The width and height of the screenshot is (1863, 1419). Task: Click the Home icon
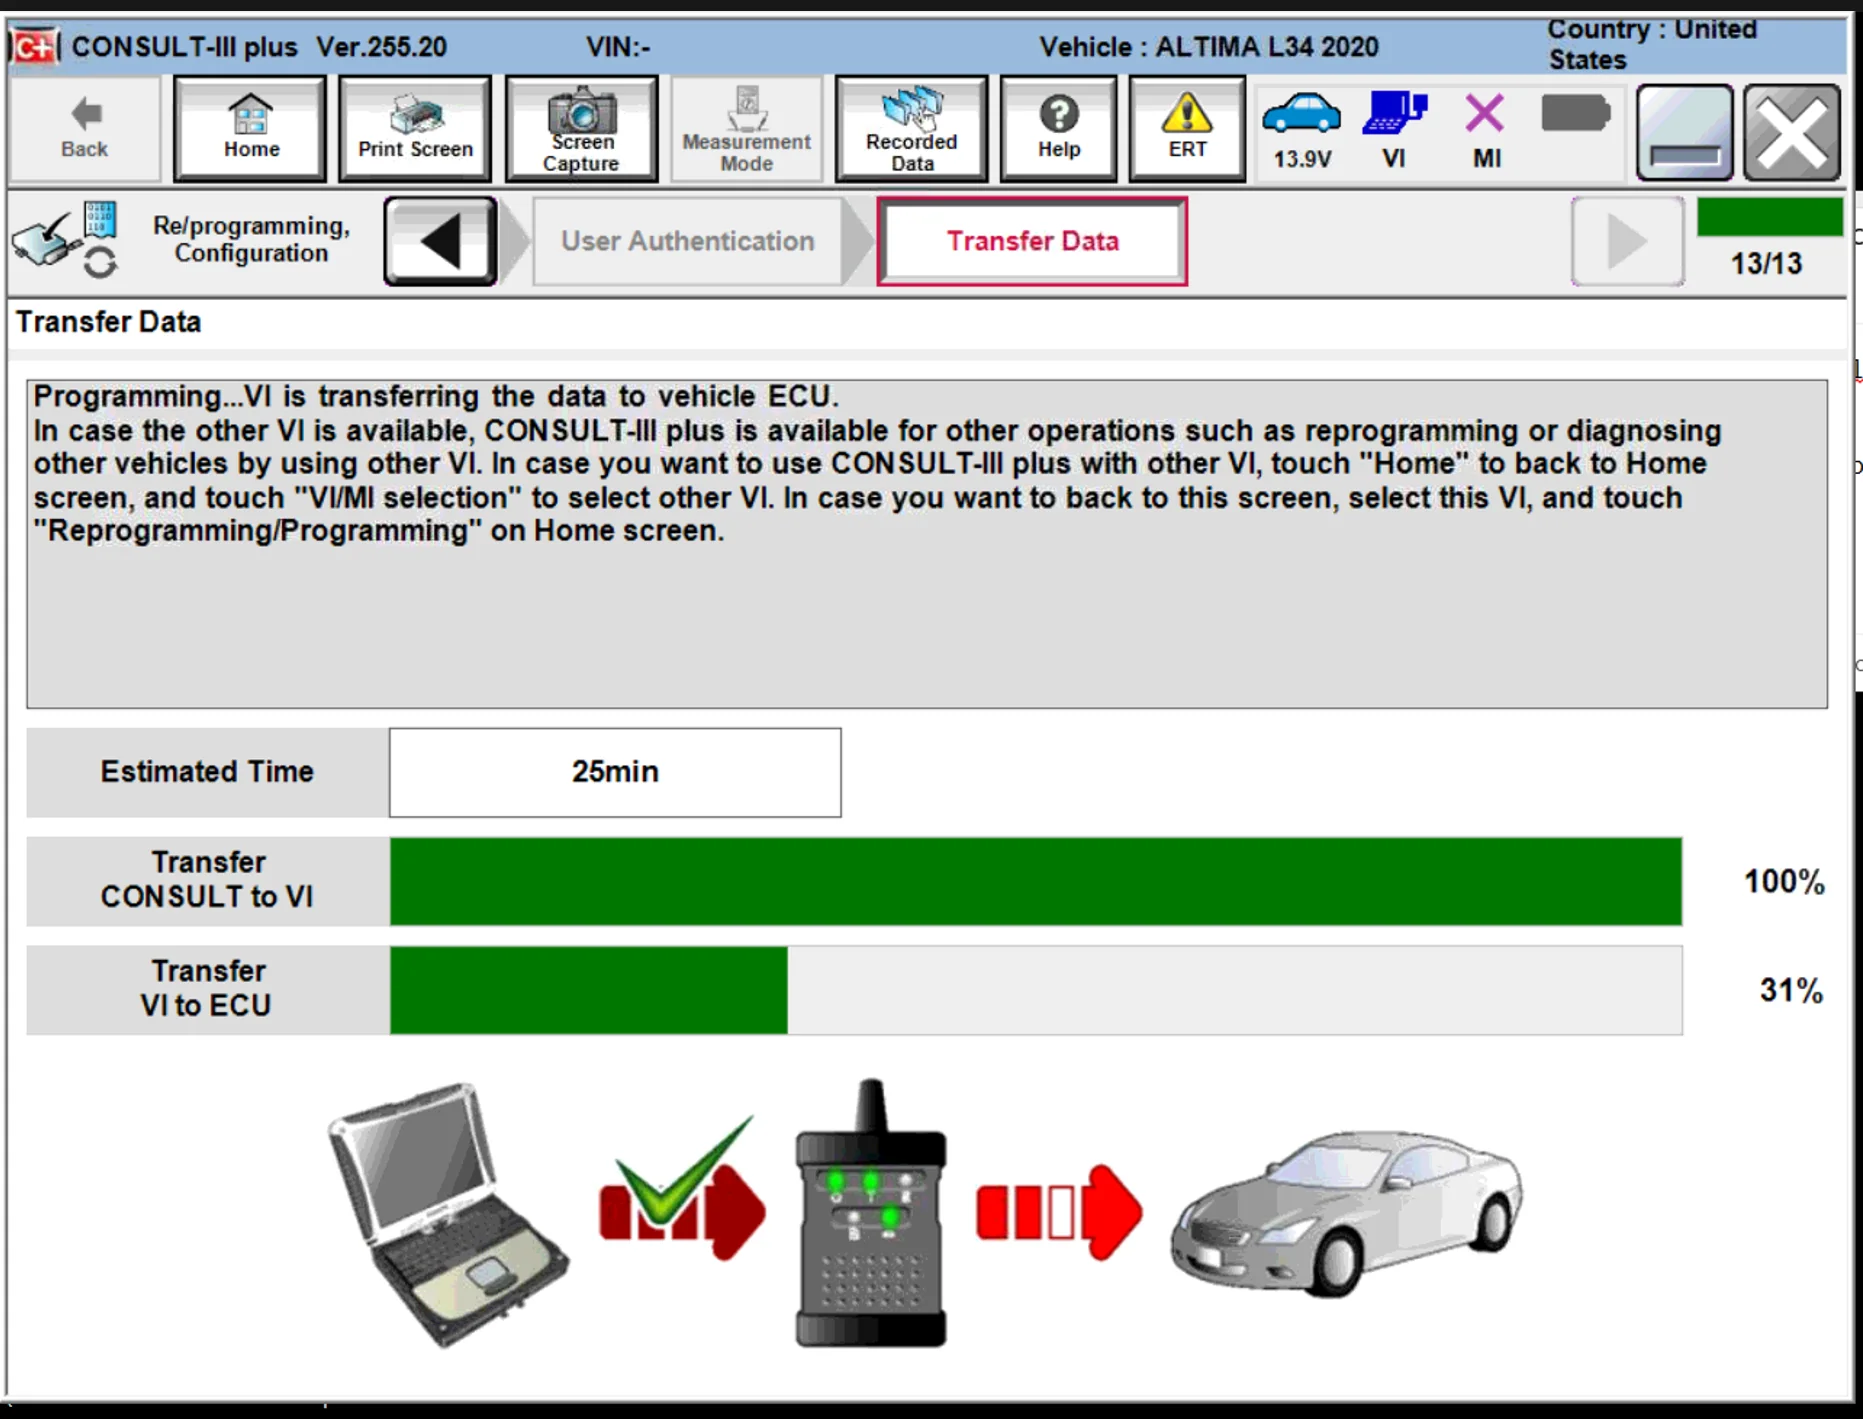point(249,128)
